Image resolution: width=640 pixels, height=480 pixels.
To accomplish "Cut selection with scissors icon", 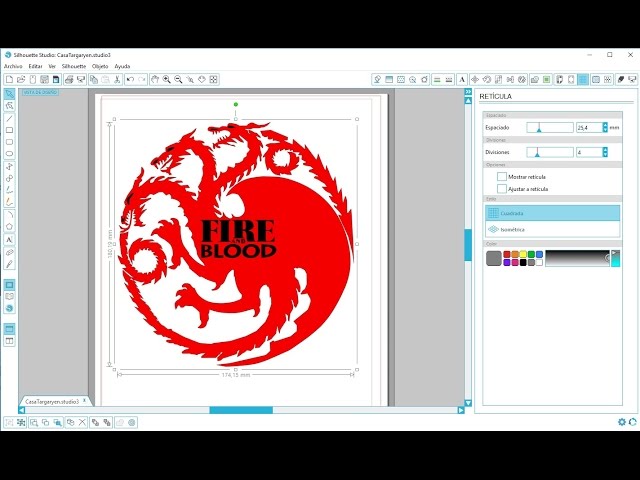I will 117,79.
